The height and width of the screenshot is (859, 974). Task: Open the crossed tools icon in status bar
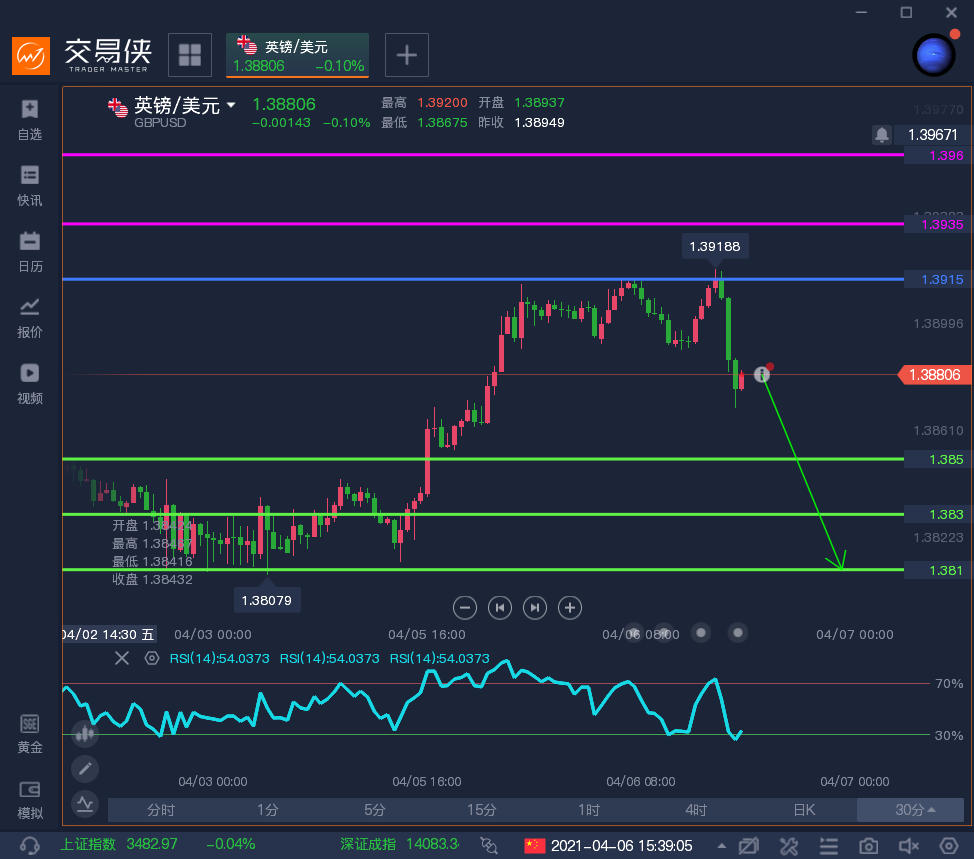[x=789, y=845]
